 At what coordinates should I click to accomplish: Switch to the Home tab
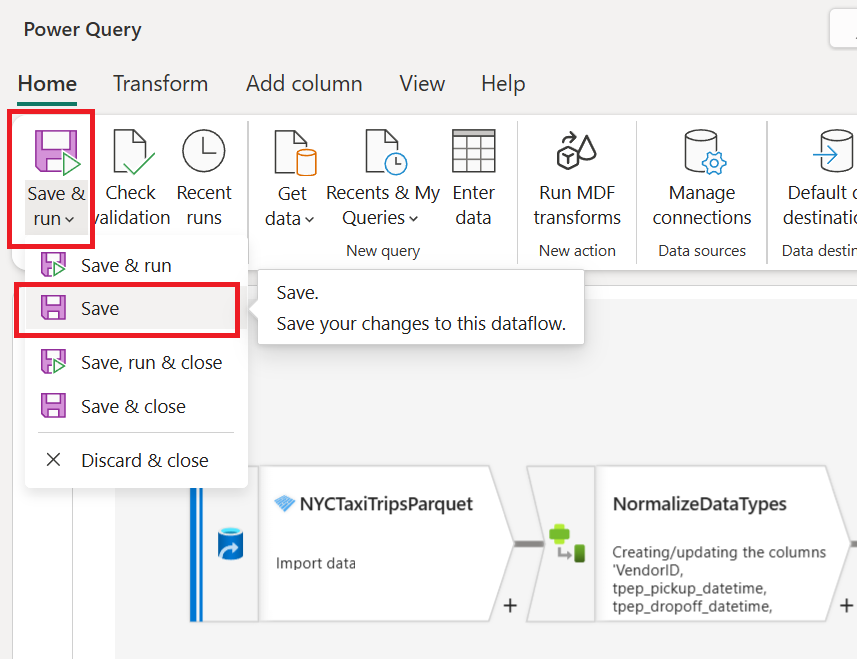click(x=47, y=84)
